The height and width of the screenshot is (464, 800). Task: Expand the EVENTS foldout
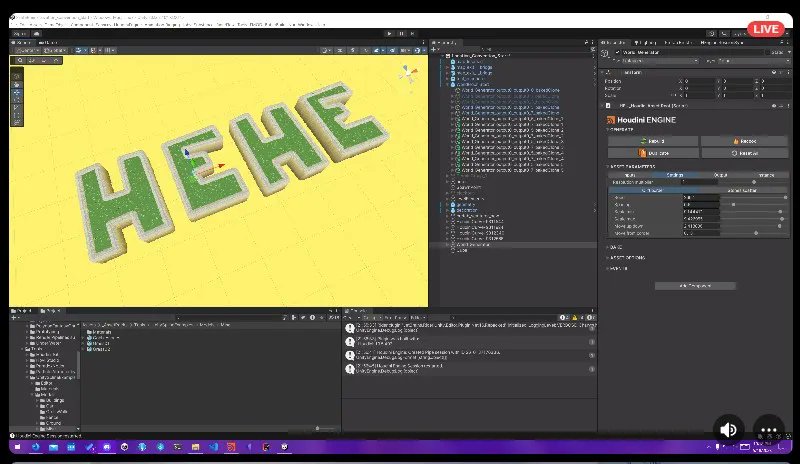[x=617, y=268]
